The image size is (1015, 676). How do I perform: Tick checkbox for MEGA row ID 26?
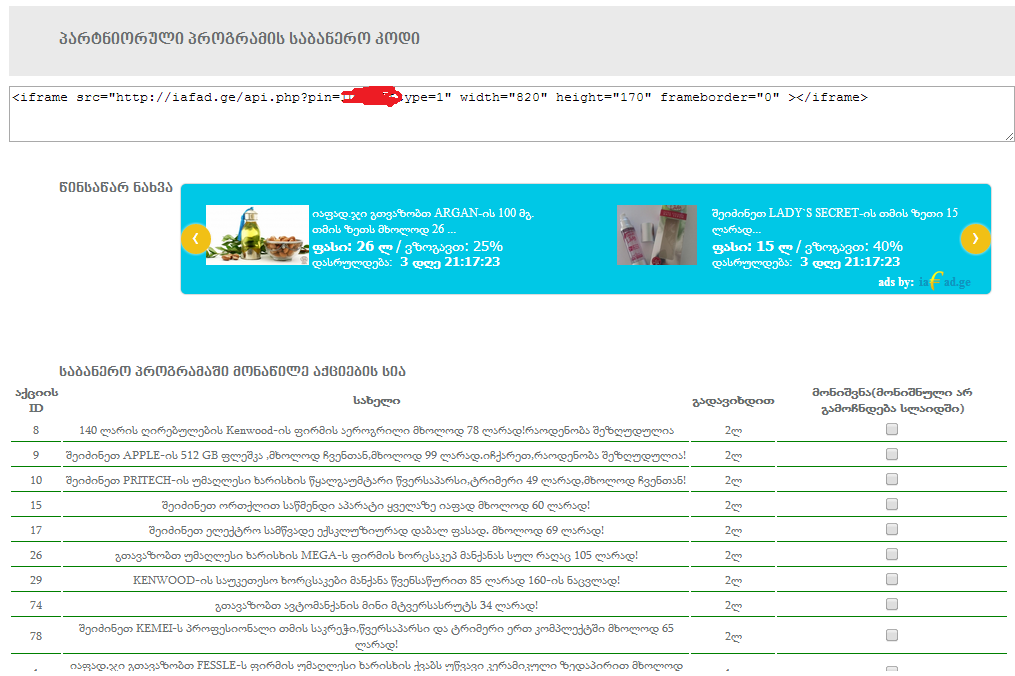click(892, 554)
